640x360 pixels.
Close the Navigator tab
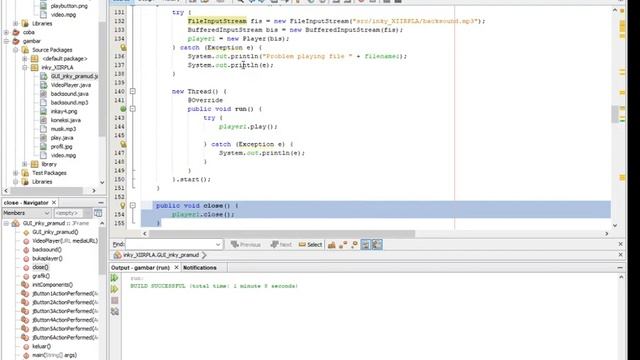(54, 202)
